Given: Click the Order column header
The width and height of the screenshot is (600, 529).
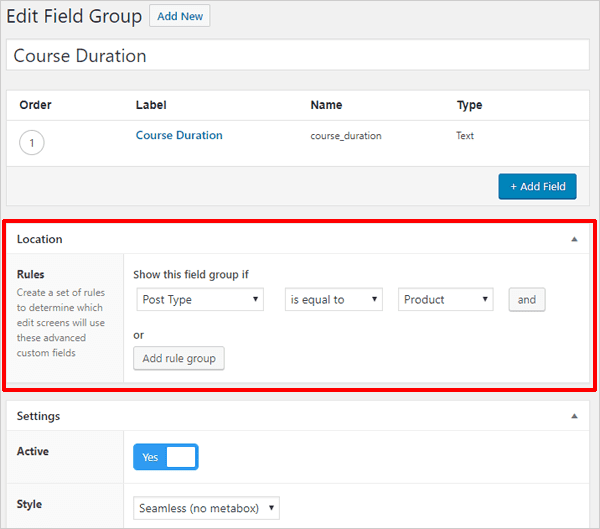Looking at the screenshot, I should tap(35, 105).
